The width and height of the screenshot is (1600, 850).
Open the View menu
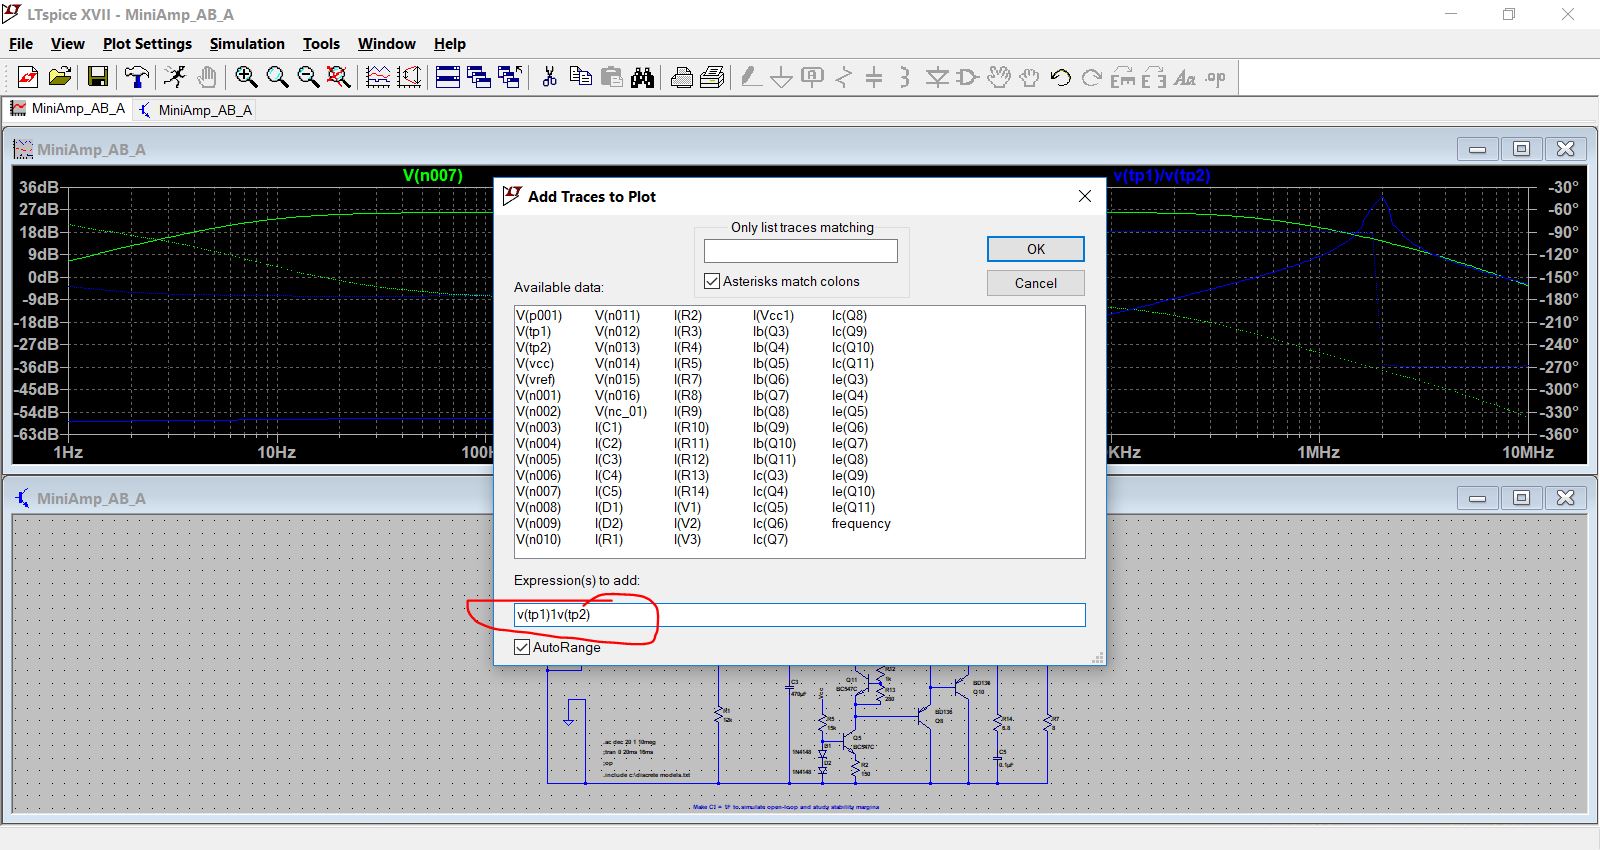67,44
